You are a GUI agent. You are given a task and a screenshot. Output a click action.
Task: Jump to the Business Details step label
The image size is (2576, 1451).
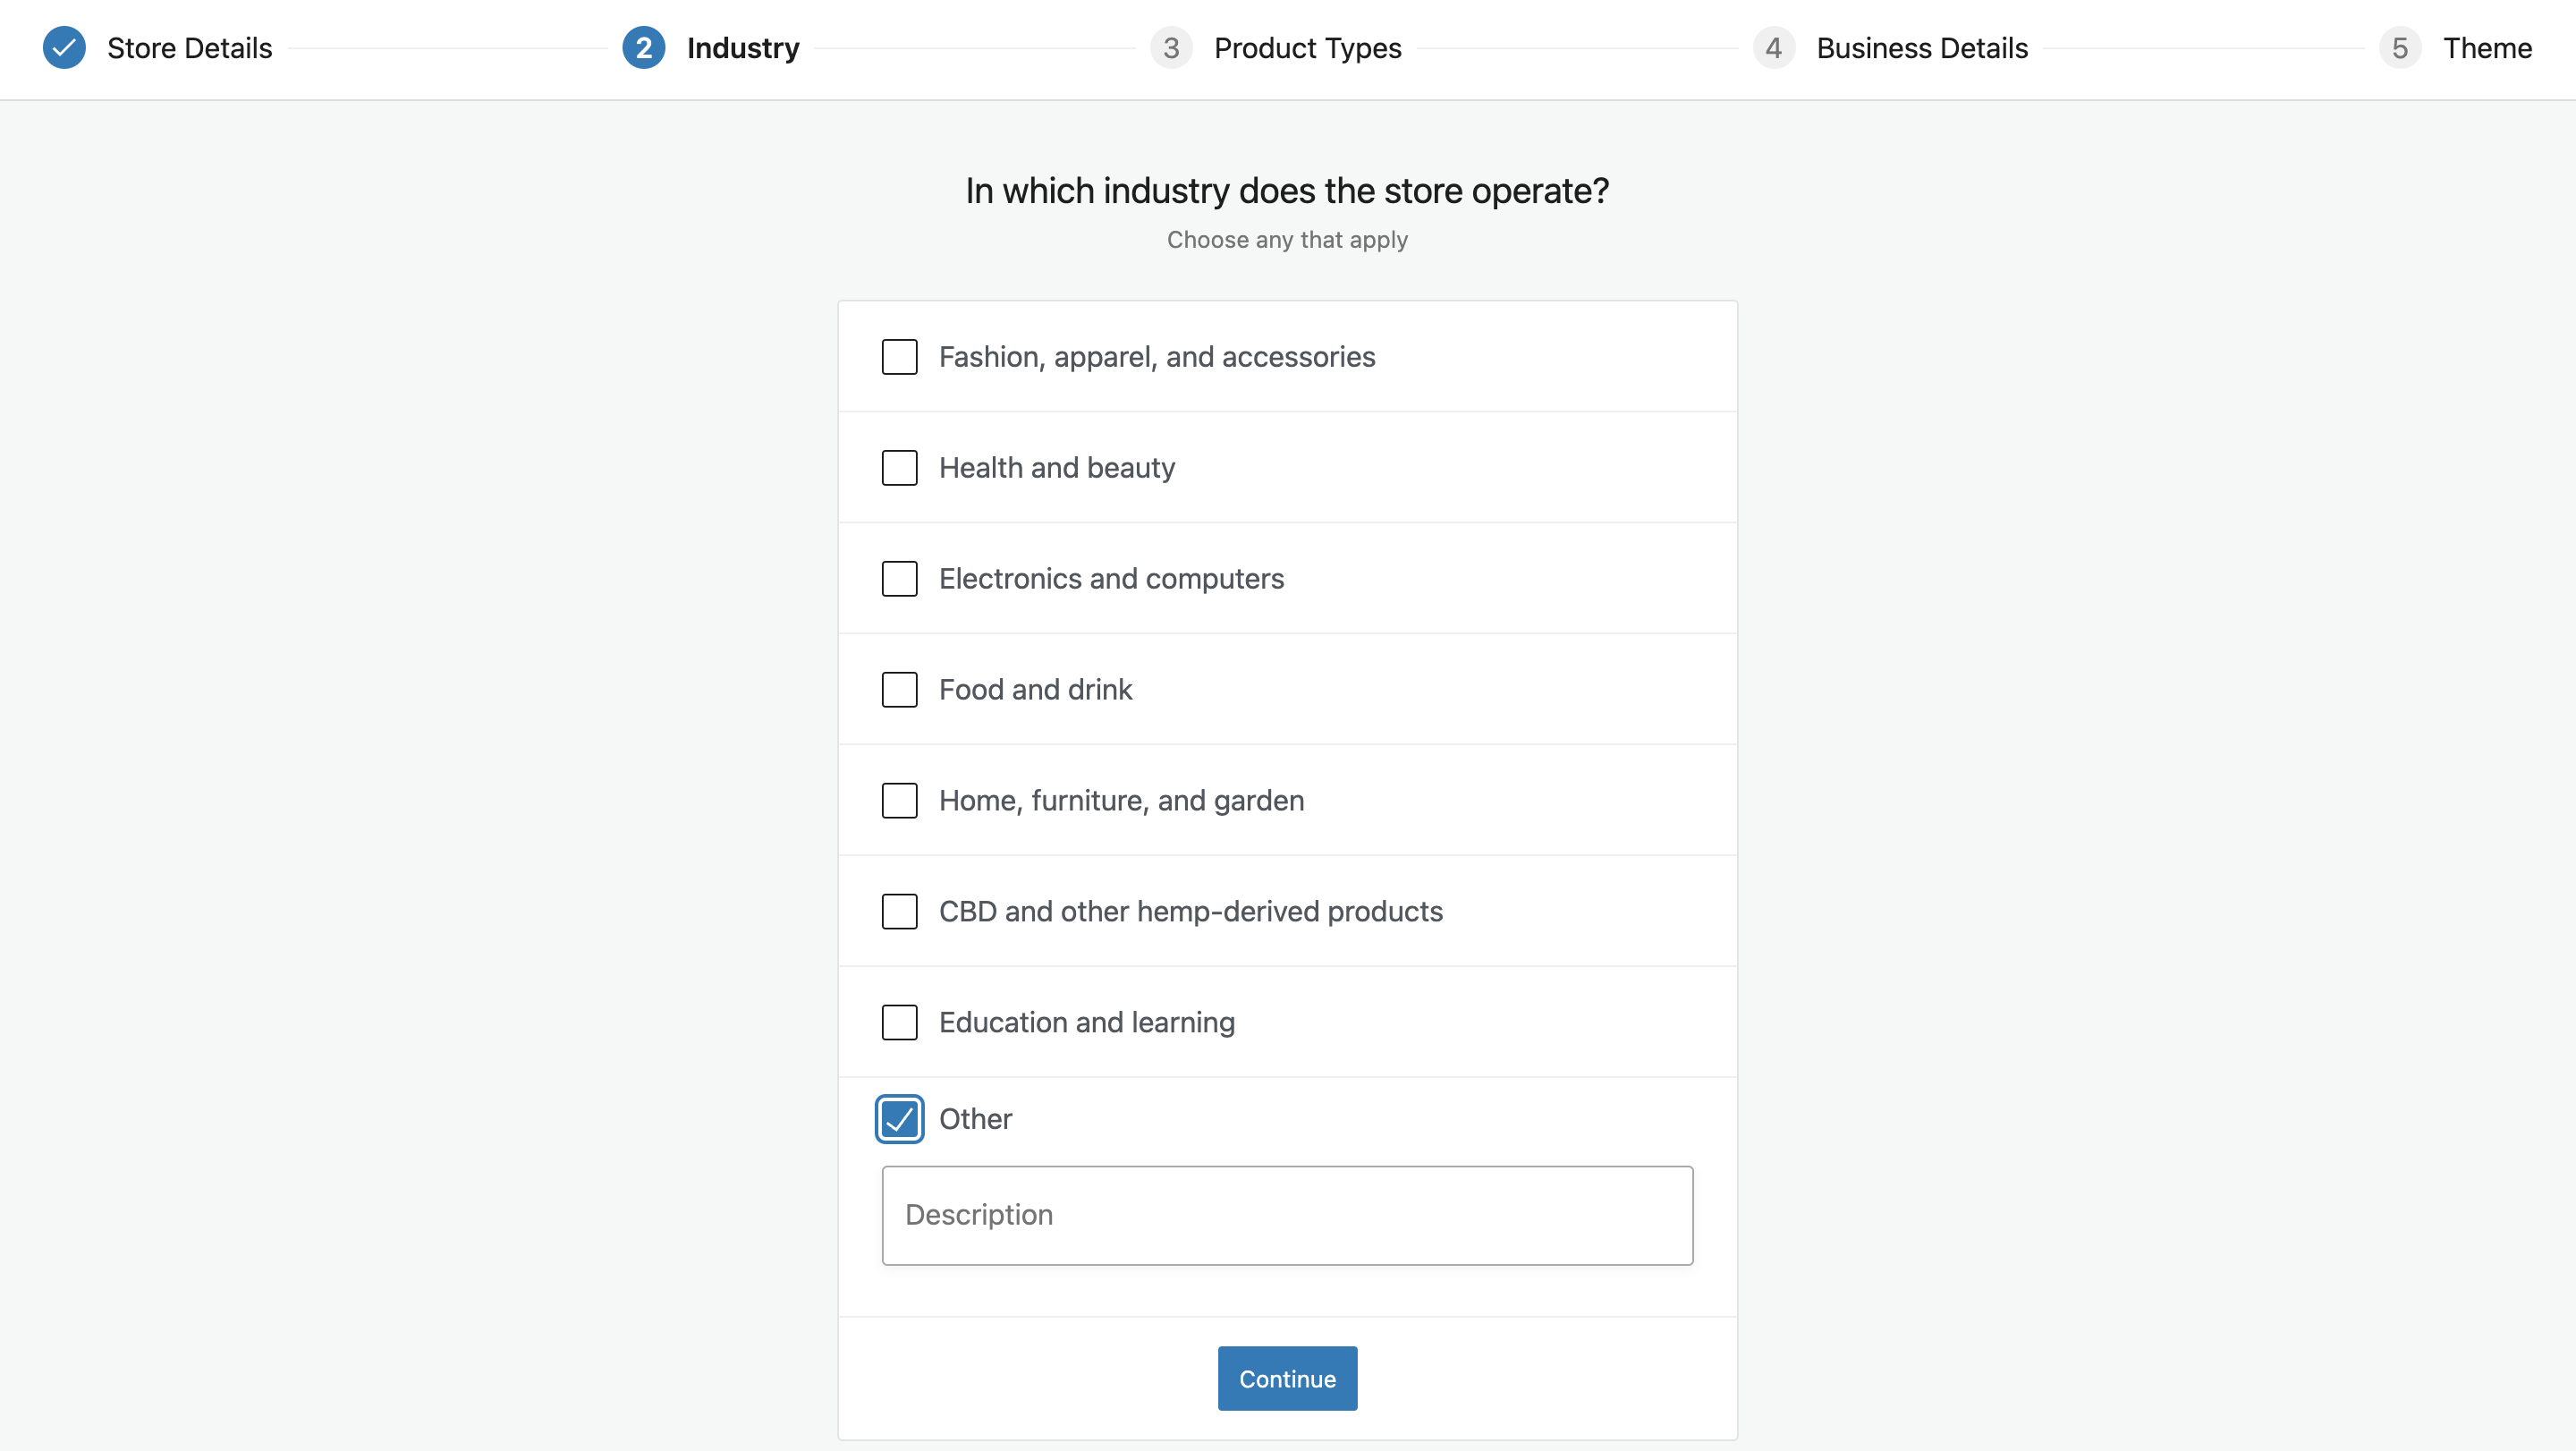click(1921, 48)
